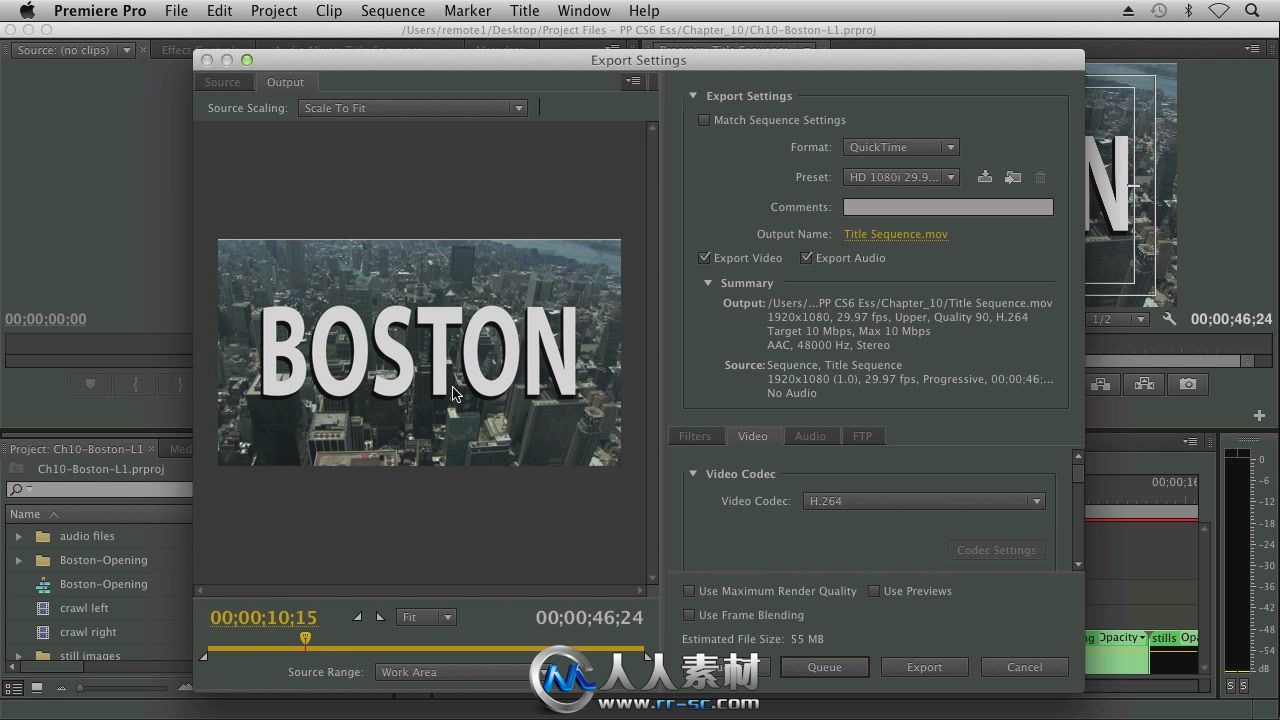Click the Delete Preset trash icon
Screen dimensions: 1280x720
[1041, 177]
